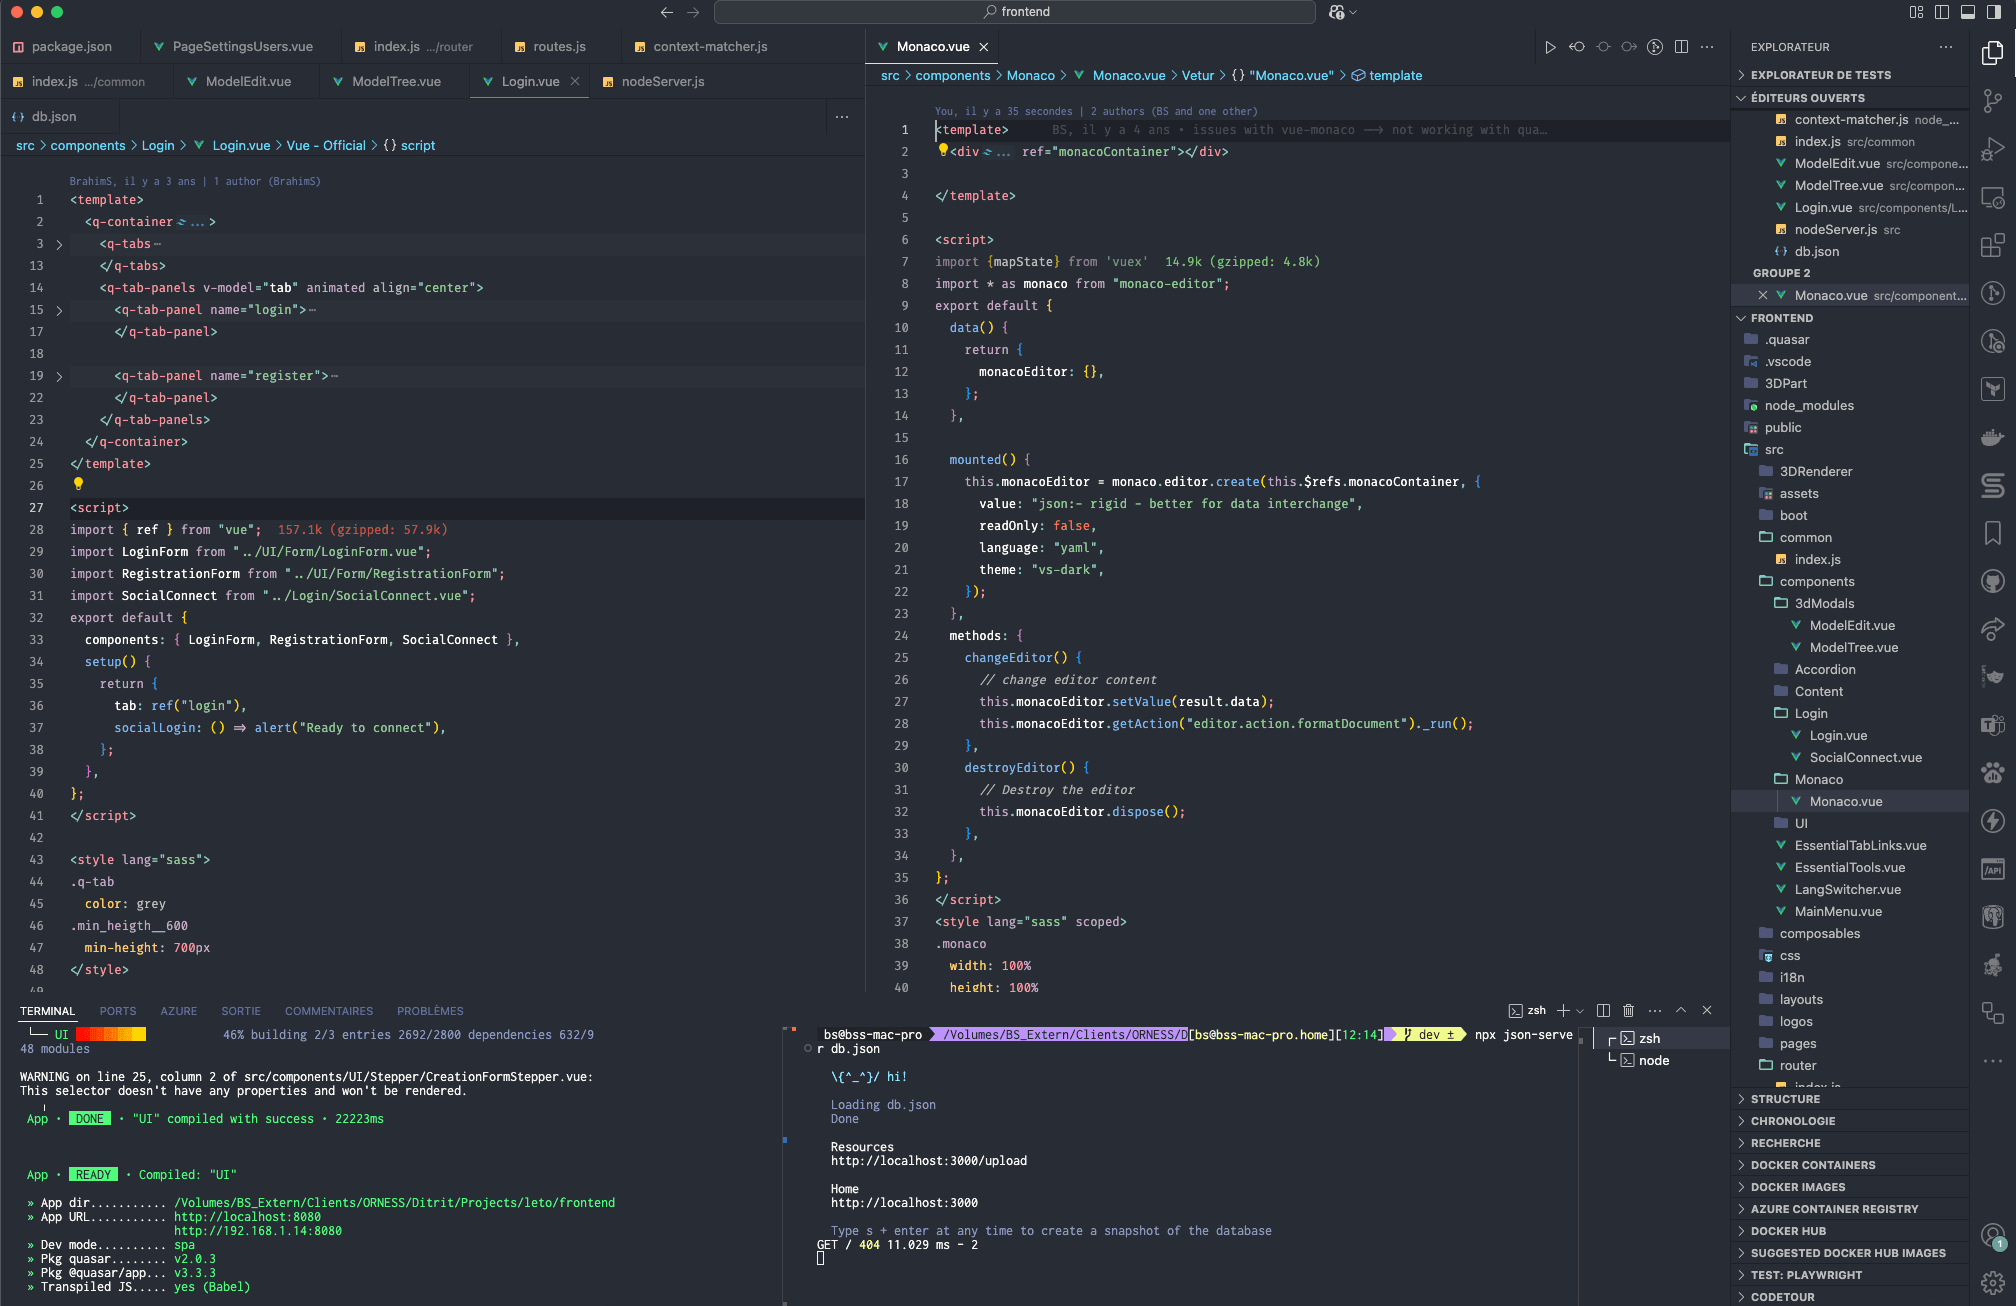
Task: Open the API icon in activity bar
Action: pyautogui.click(x=1992, y=869)
